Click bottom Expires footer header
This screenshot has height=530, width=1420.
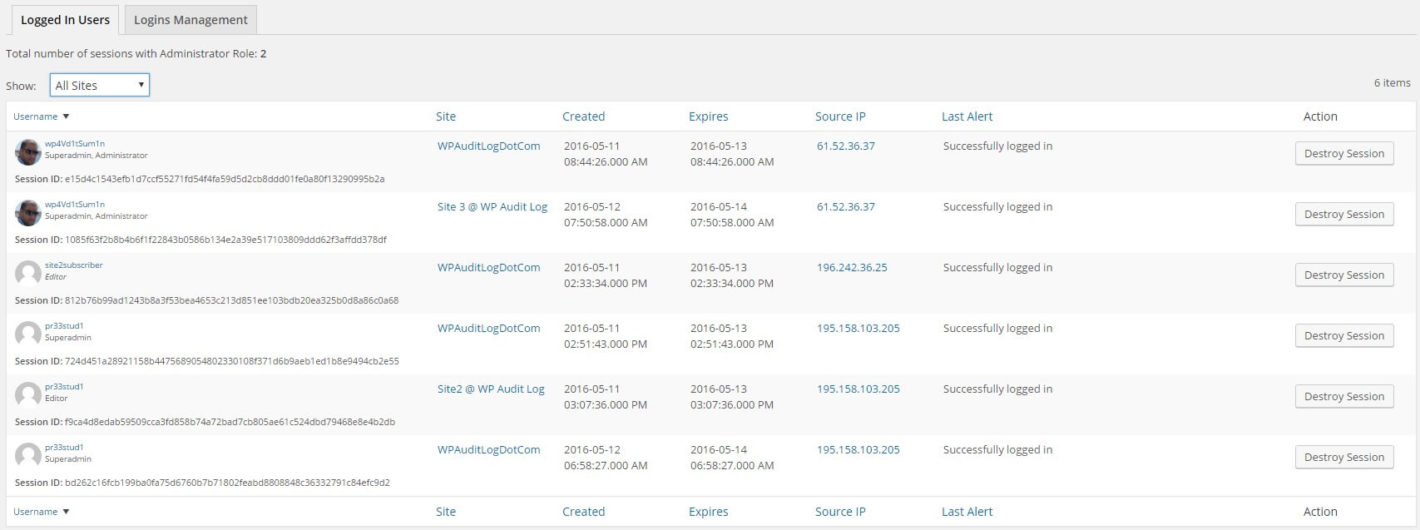pyautogui.click(x=708, y=512)
